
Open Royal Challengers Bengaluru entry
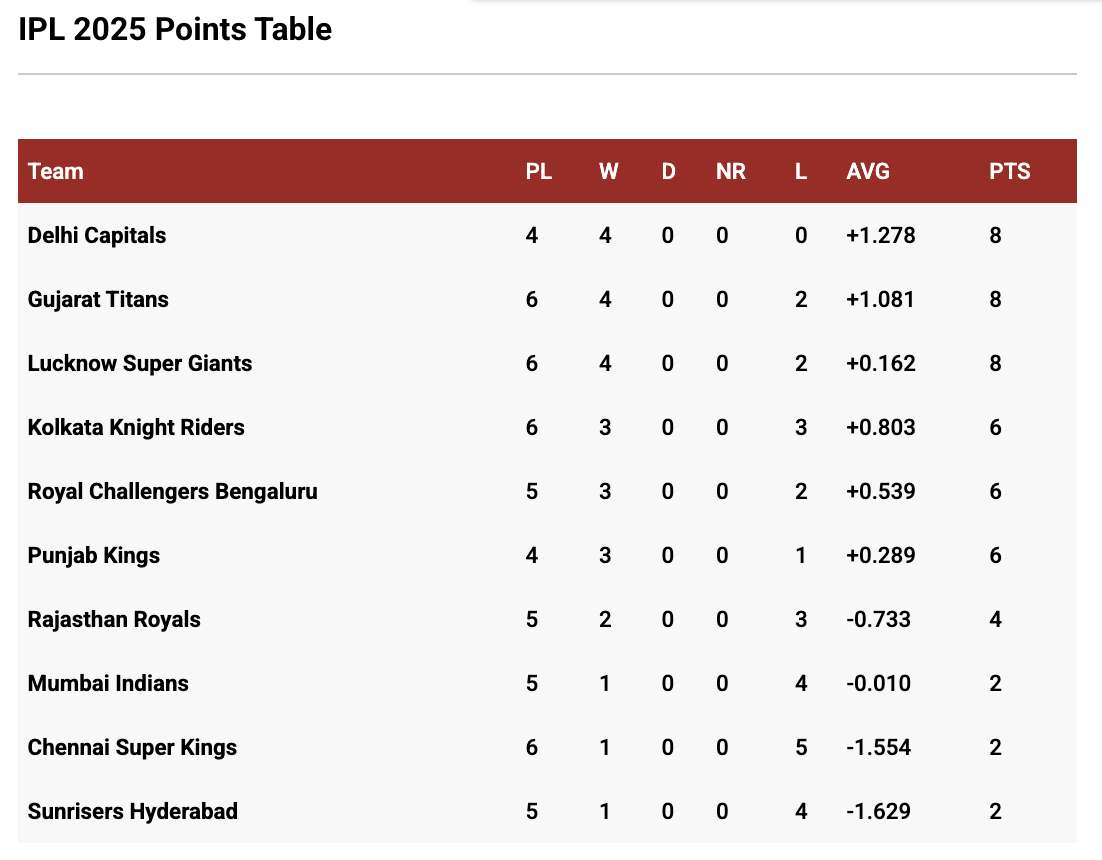click(172, 492)
